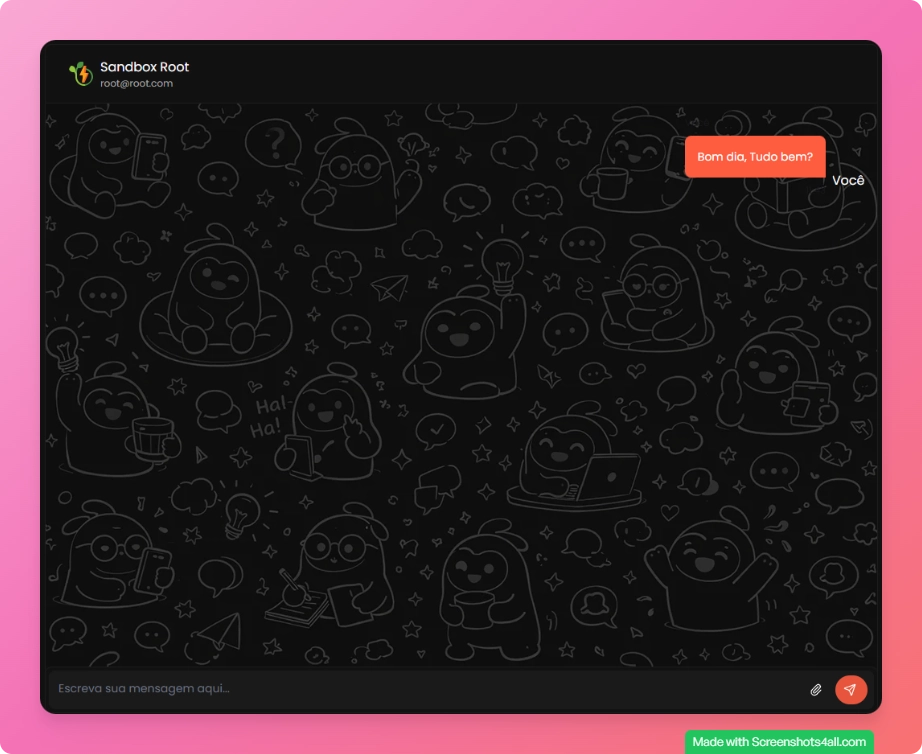Click the paperclip attachment icon

point(816,690)
